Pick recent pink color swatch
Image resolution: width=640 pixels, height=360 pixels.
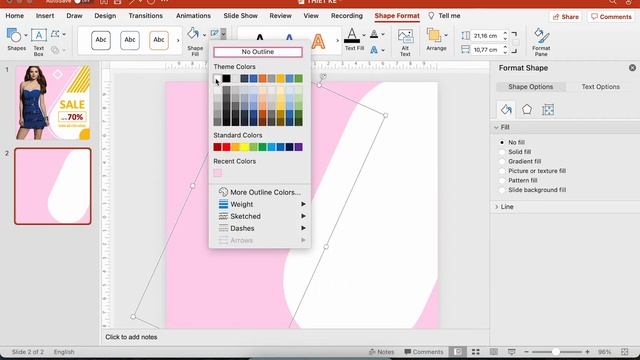[x=218, y=173]
